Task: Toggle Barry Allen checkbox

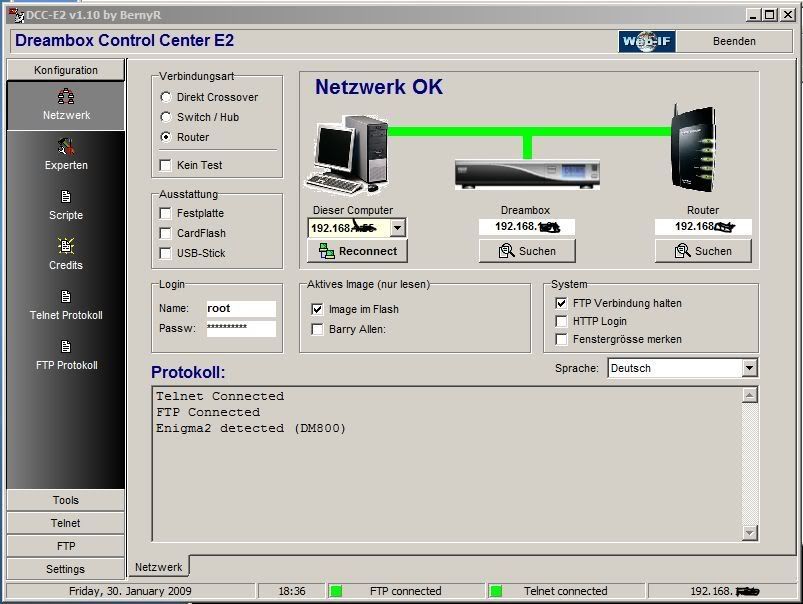Action: [x=318, y=329]
